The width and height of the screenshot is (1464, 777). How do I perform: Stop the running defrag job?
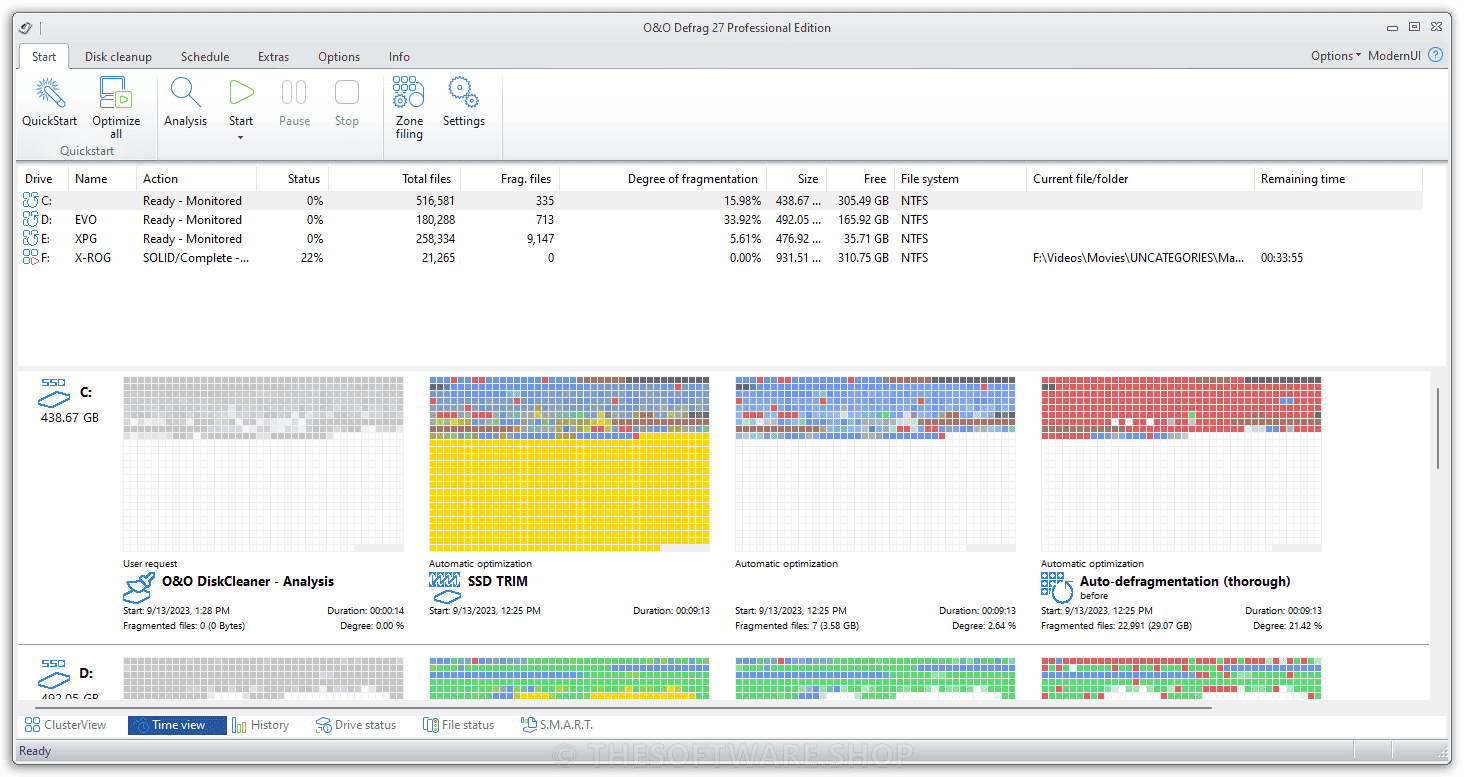[x=347, y=103]
